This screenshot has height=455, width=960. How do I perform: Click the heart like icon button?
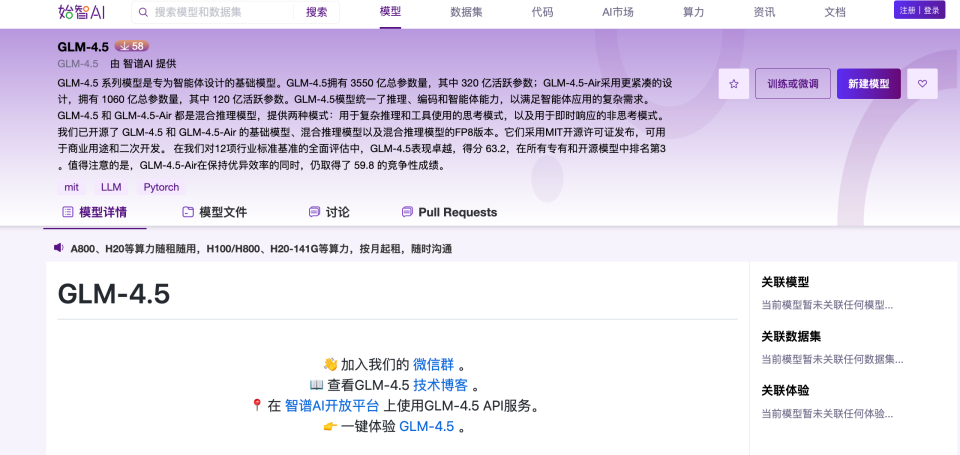pos(922,84)
